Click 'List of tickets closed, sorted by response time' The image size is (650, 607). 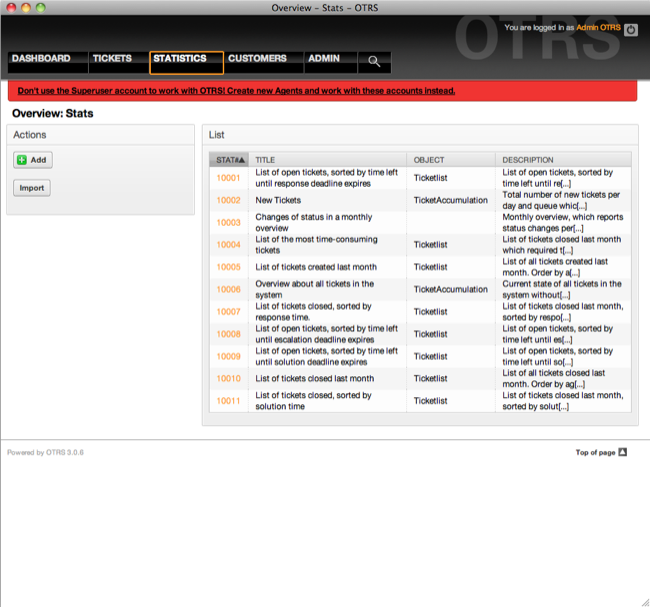tap(313, 312)
